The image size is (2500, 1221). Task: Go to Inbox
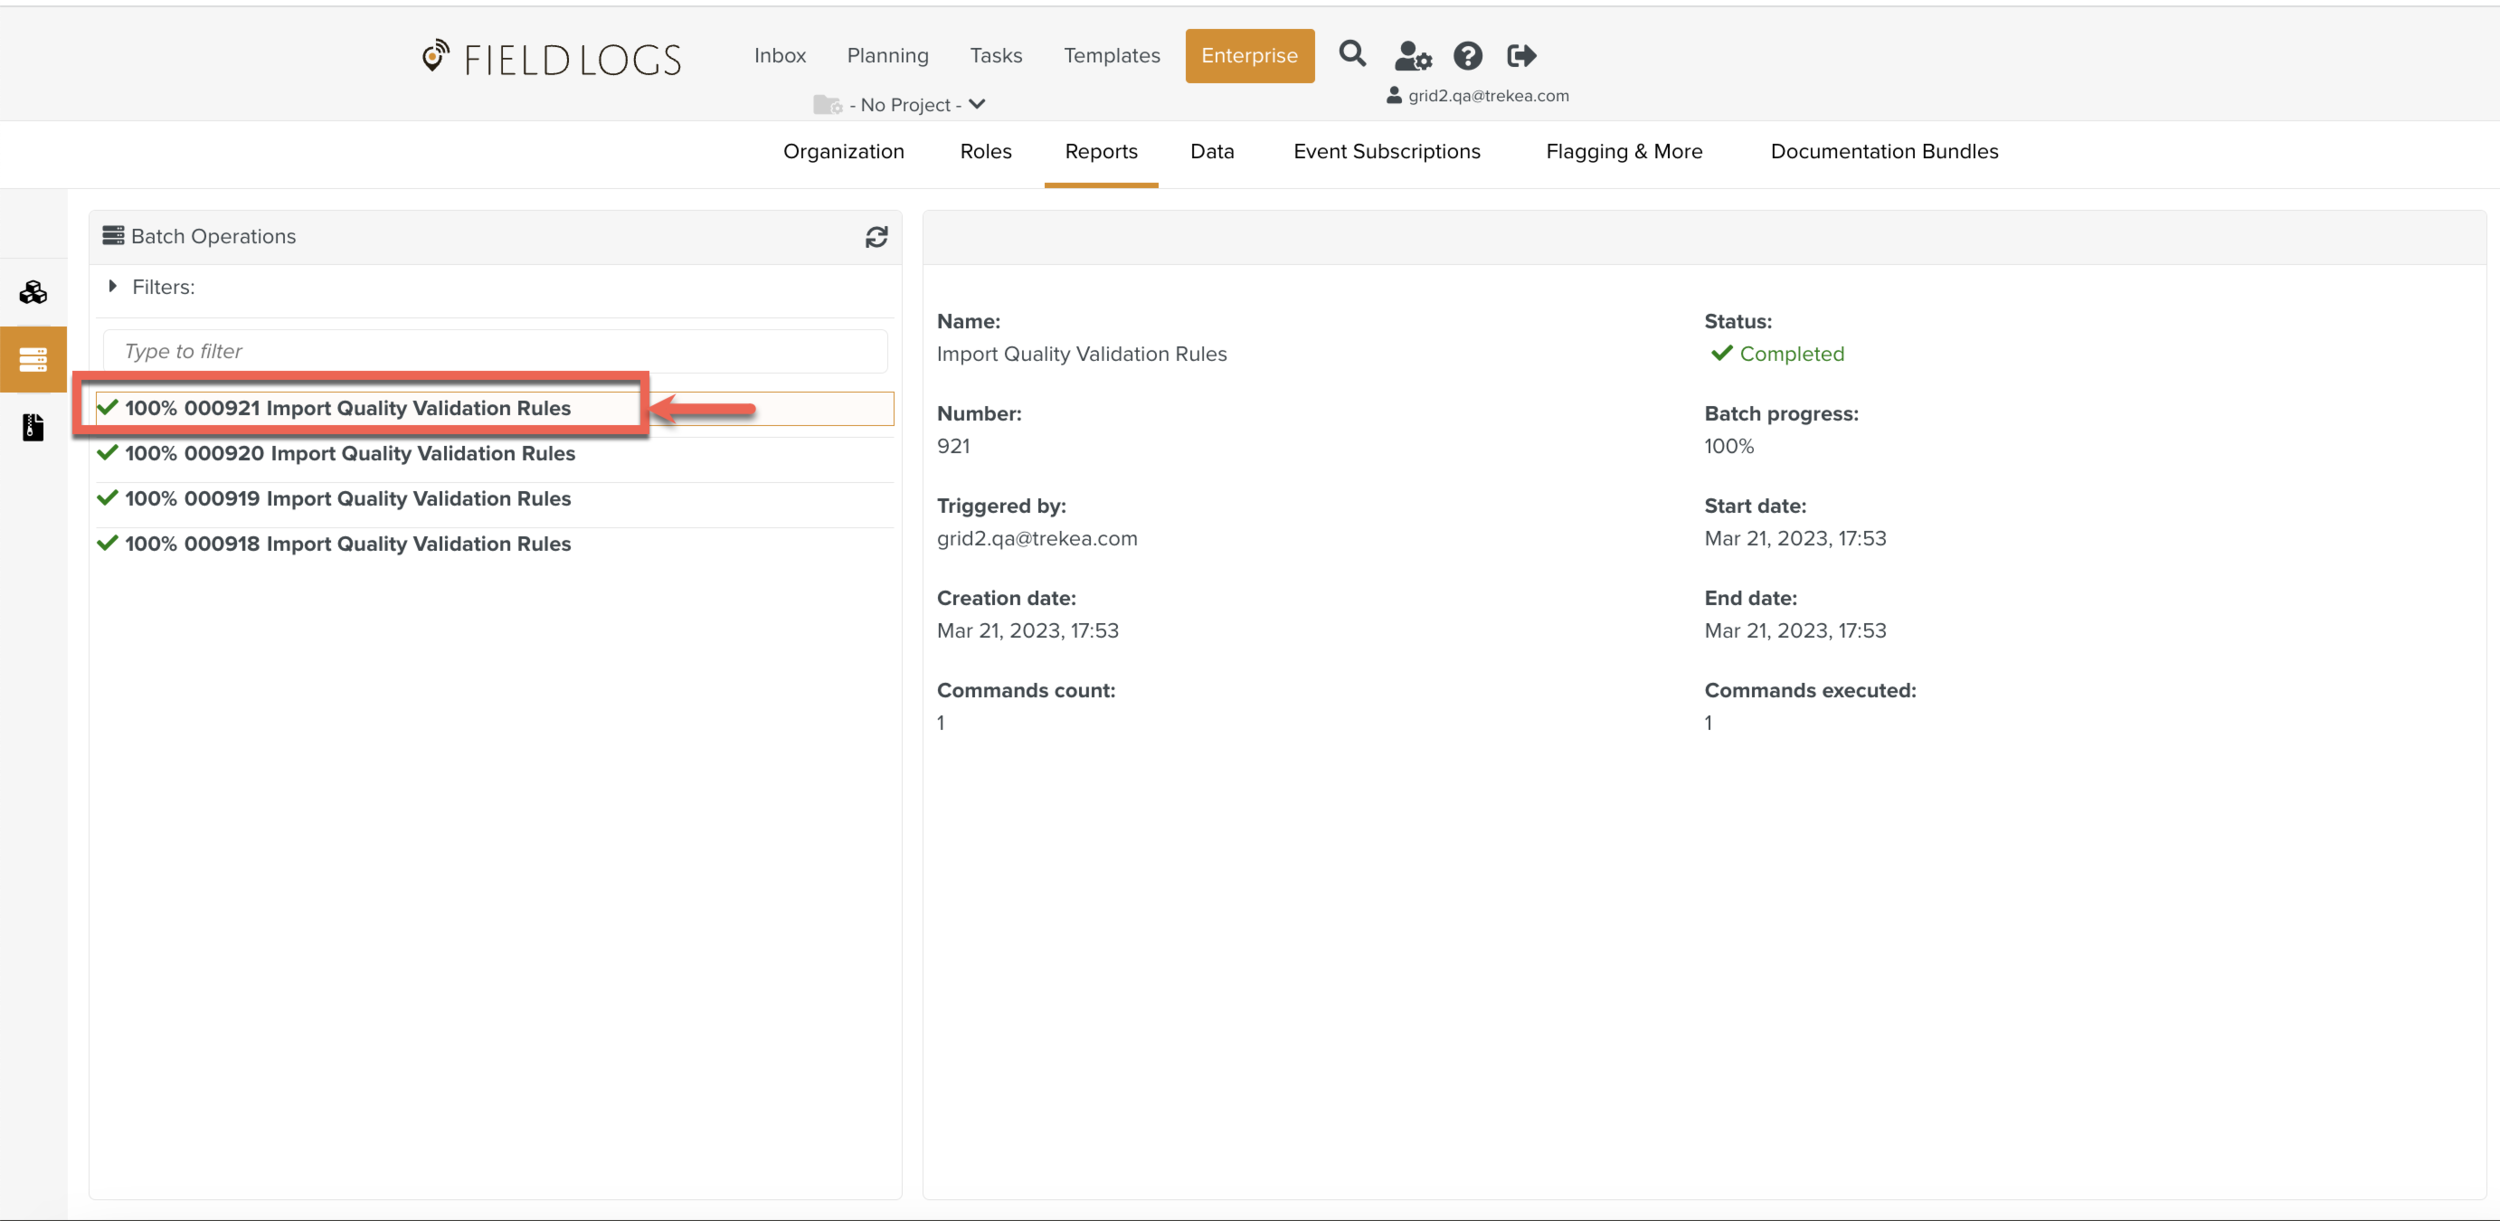click(780, 56)
